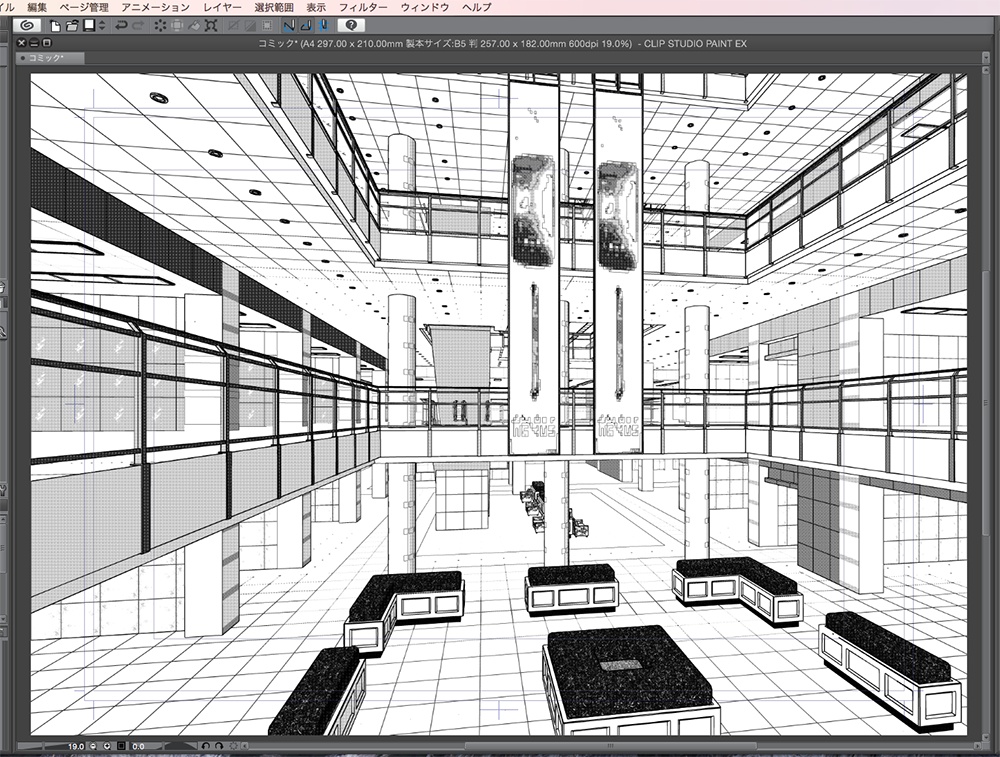Click the open file folder icon
The width and height of the screenshot is (1000, 757).
click(72, 26)
